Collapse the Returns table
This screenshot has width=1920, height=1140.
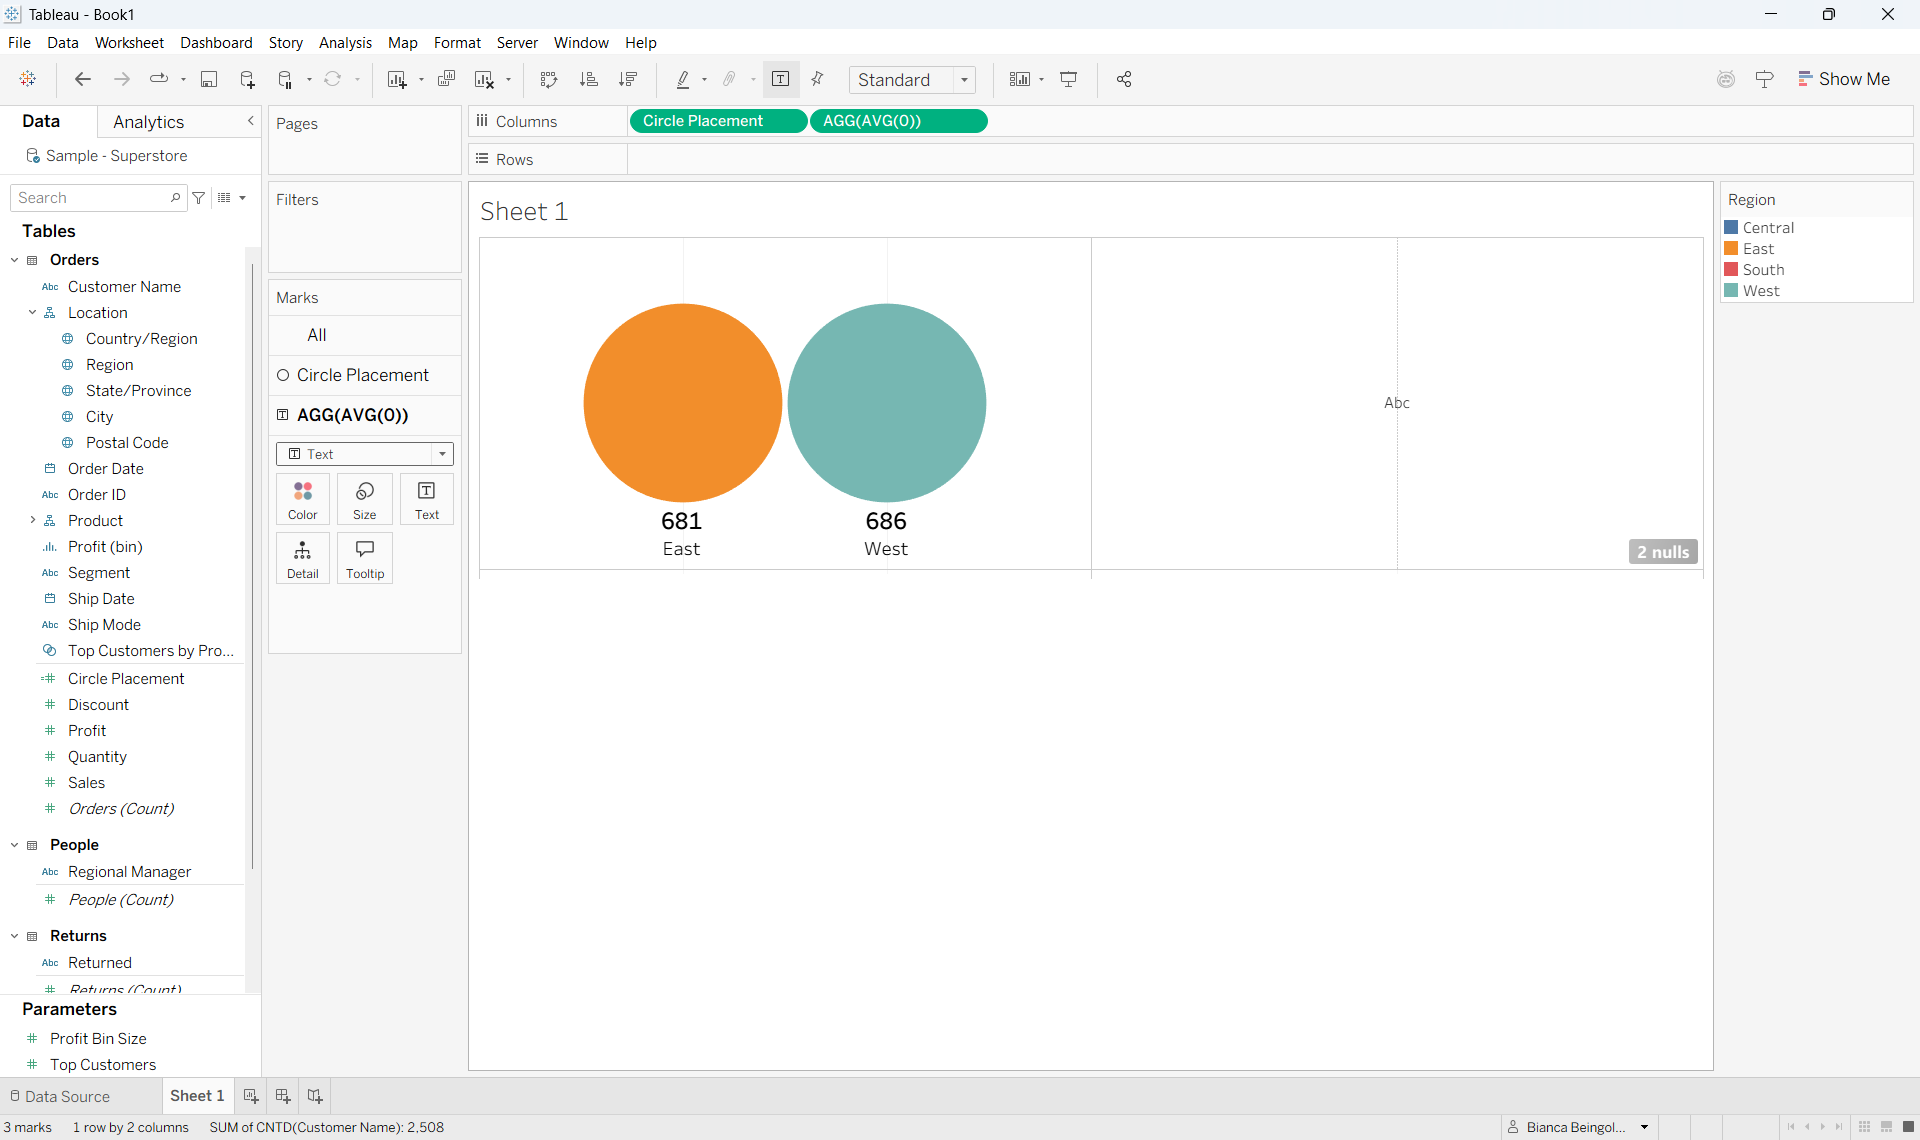click(14, 936)
